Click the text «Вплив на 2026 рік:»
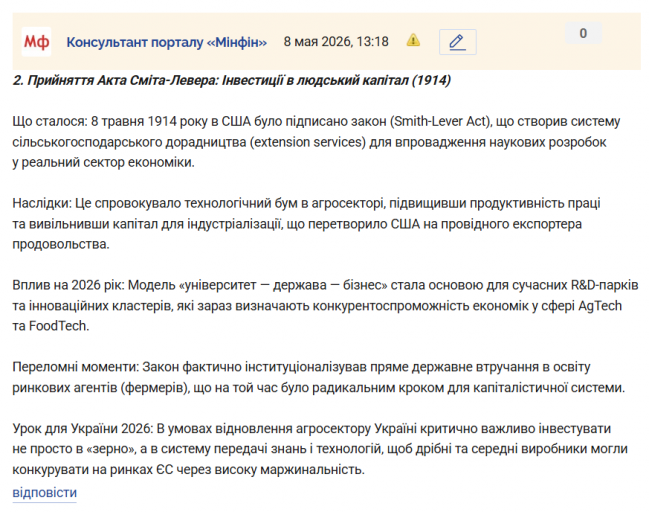 (x=68, y=285)
